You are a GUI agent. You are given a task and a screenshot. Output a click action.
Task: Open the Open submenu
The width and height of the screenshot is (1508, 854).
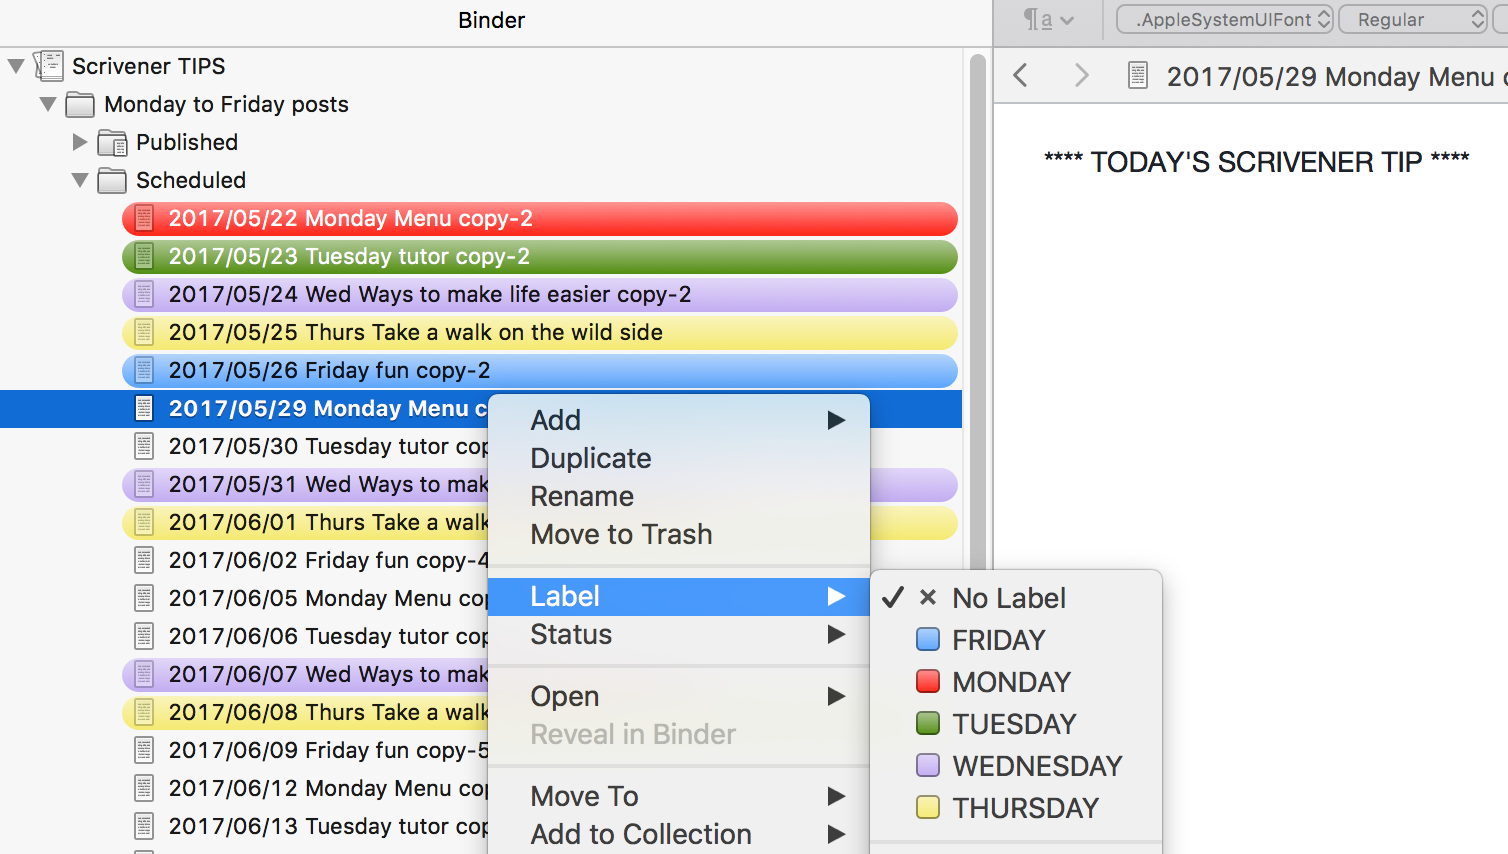[x=679, y=696]
